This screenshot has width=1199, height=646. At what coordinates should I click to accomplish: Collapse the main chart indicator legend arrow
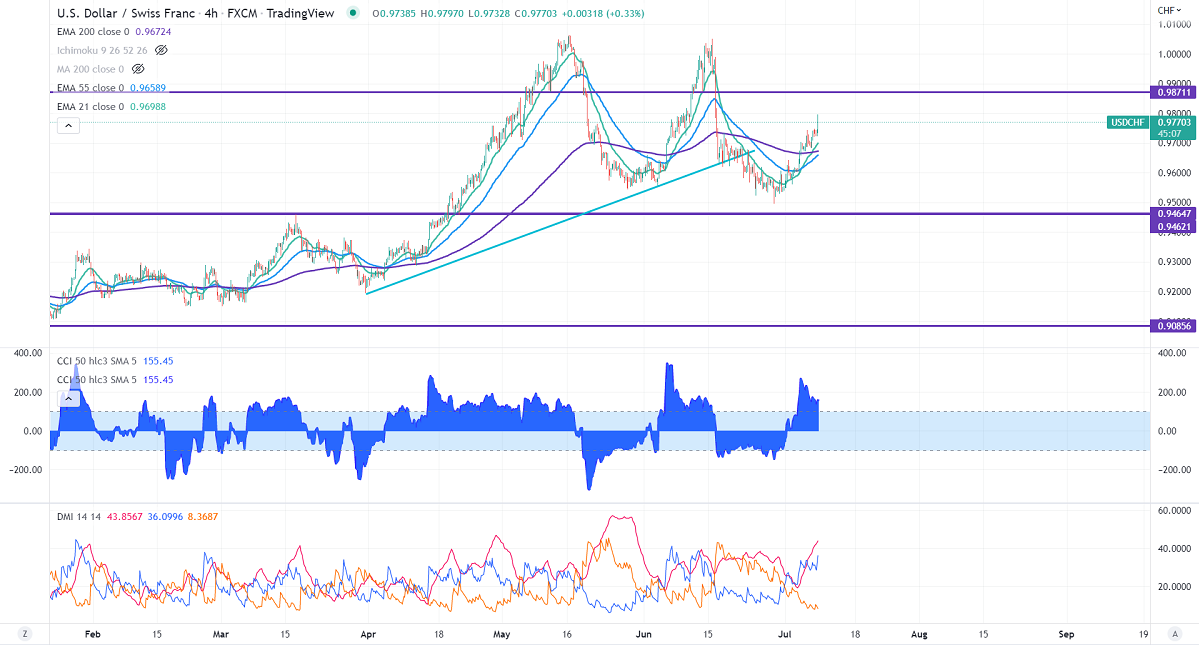point(68,125)
